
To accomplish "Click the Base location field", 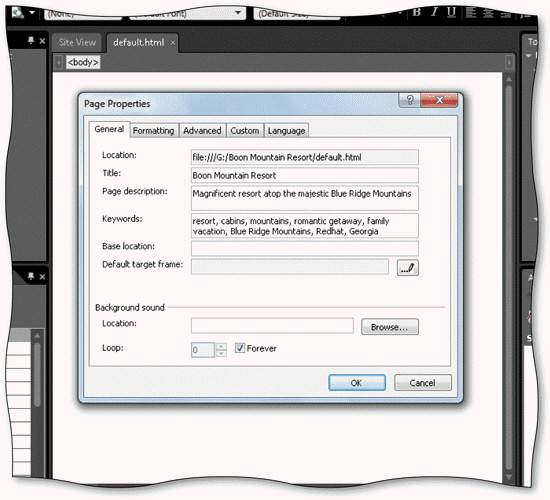I will click(304, 248).
